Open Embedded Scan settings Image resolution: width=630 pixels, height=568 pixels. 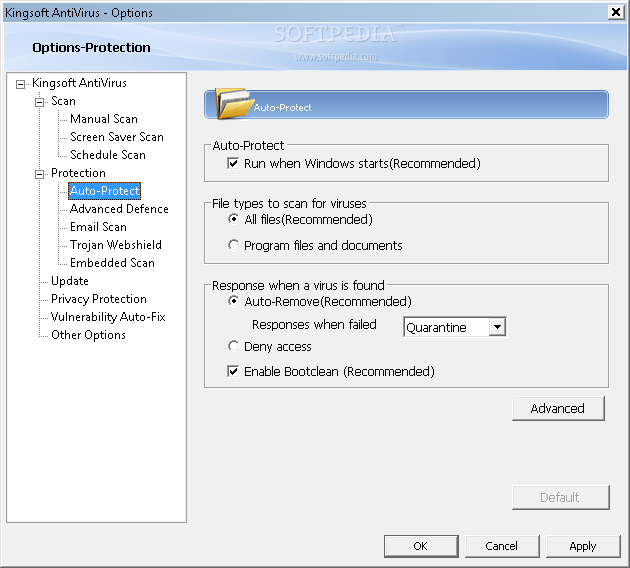pos(112,263)
